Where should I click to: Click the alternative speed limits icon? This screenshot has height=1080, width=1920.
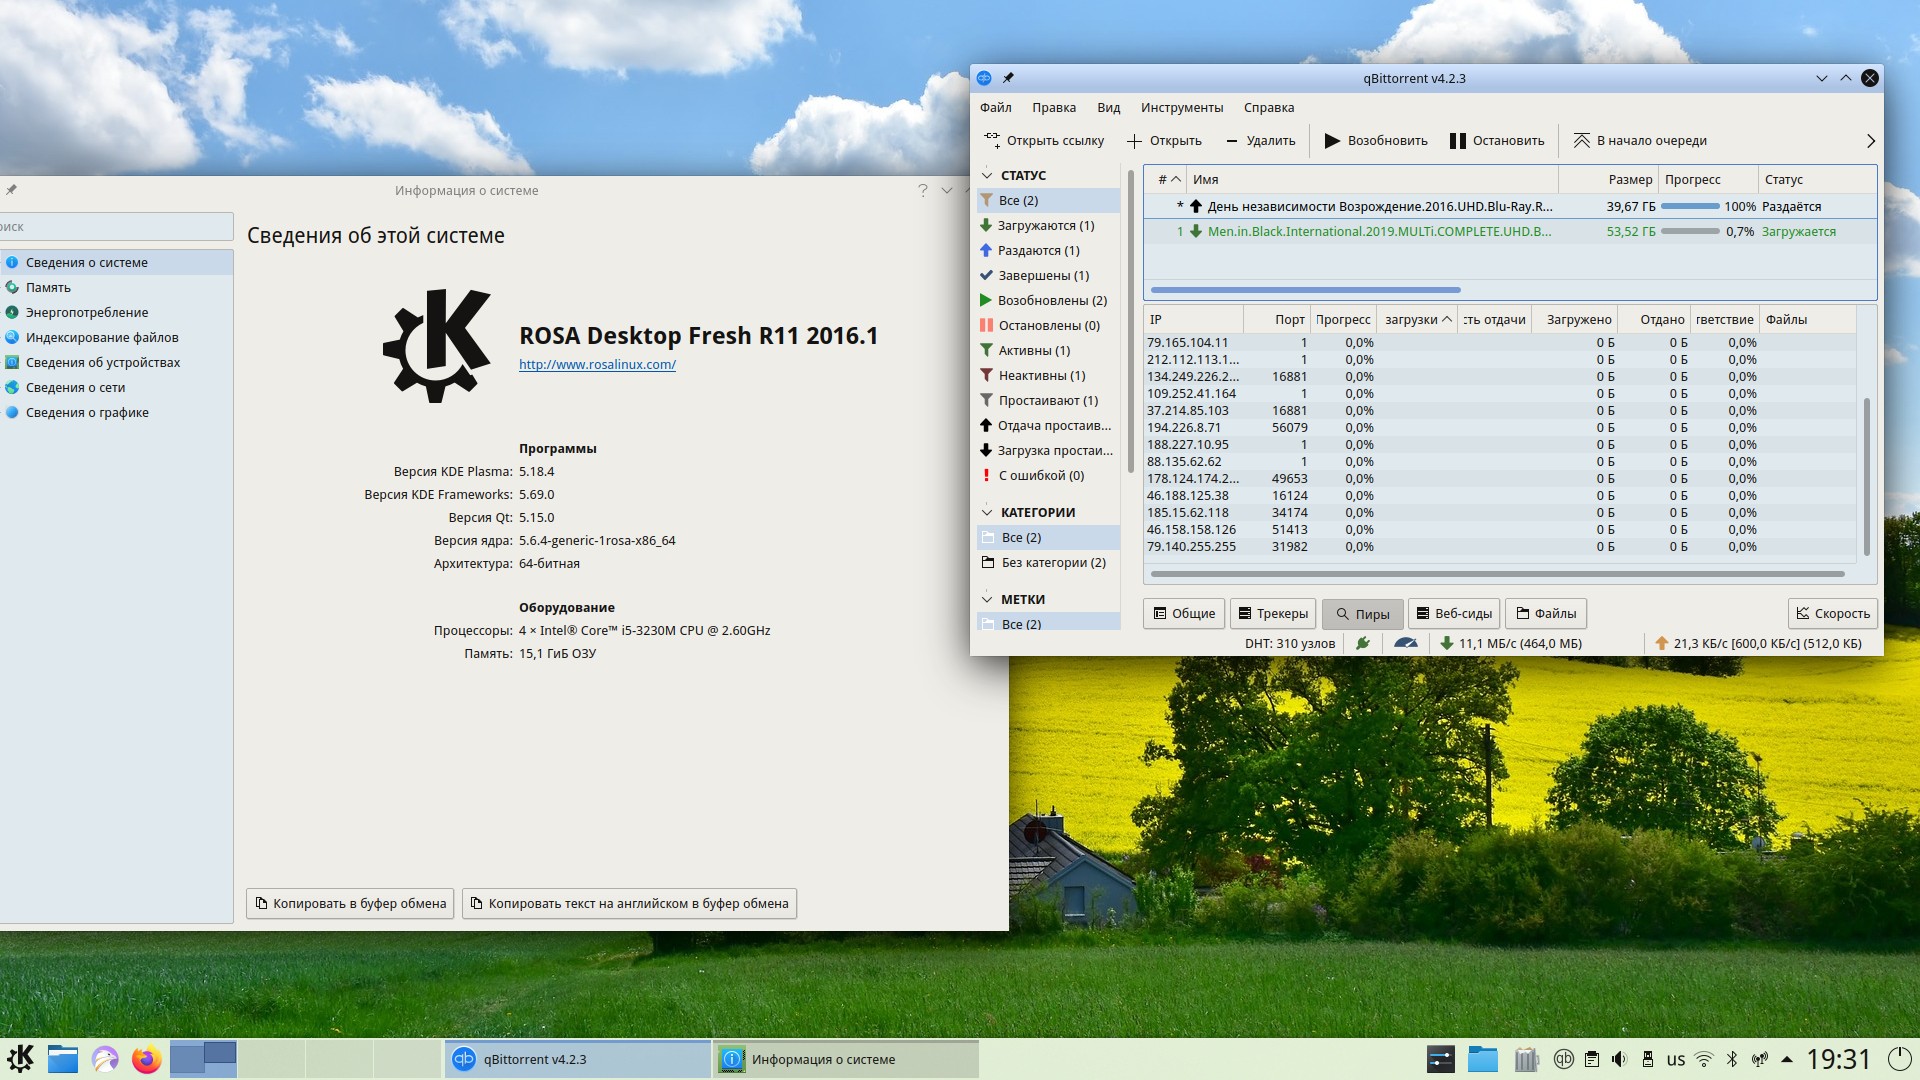coord(1405,643)
